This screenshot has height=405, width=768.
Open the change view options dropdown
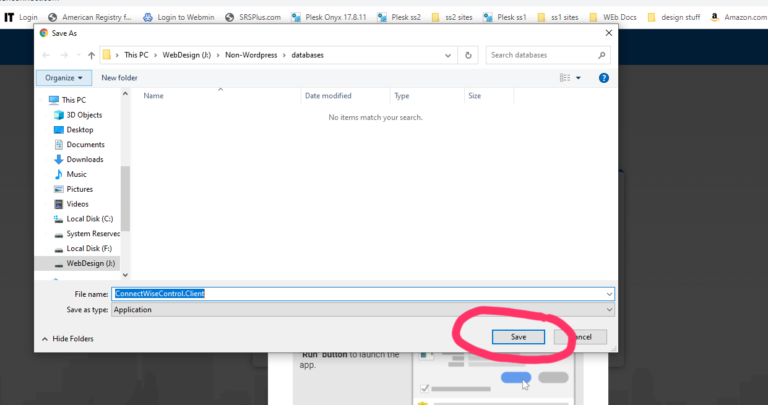point(578,77)
